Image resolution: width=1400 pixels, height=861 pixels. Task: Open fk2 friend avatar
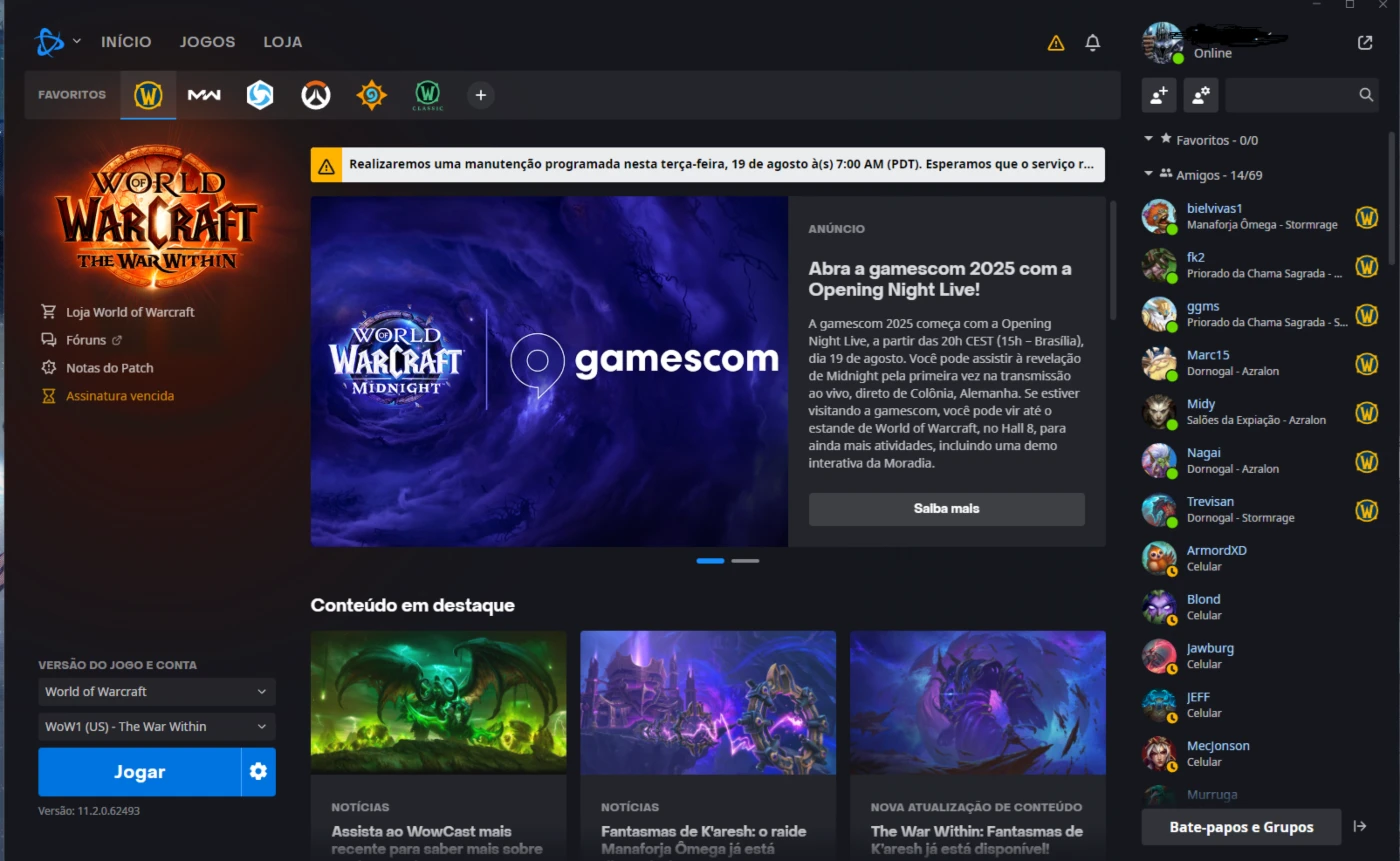tap(1159, 265)
